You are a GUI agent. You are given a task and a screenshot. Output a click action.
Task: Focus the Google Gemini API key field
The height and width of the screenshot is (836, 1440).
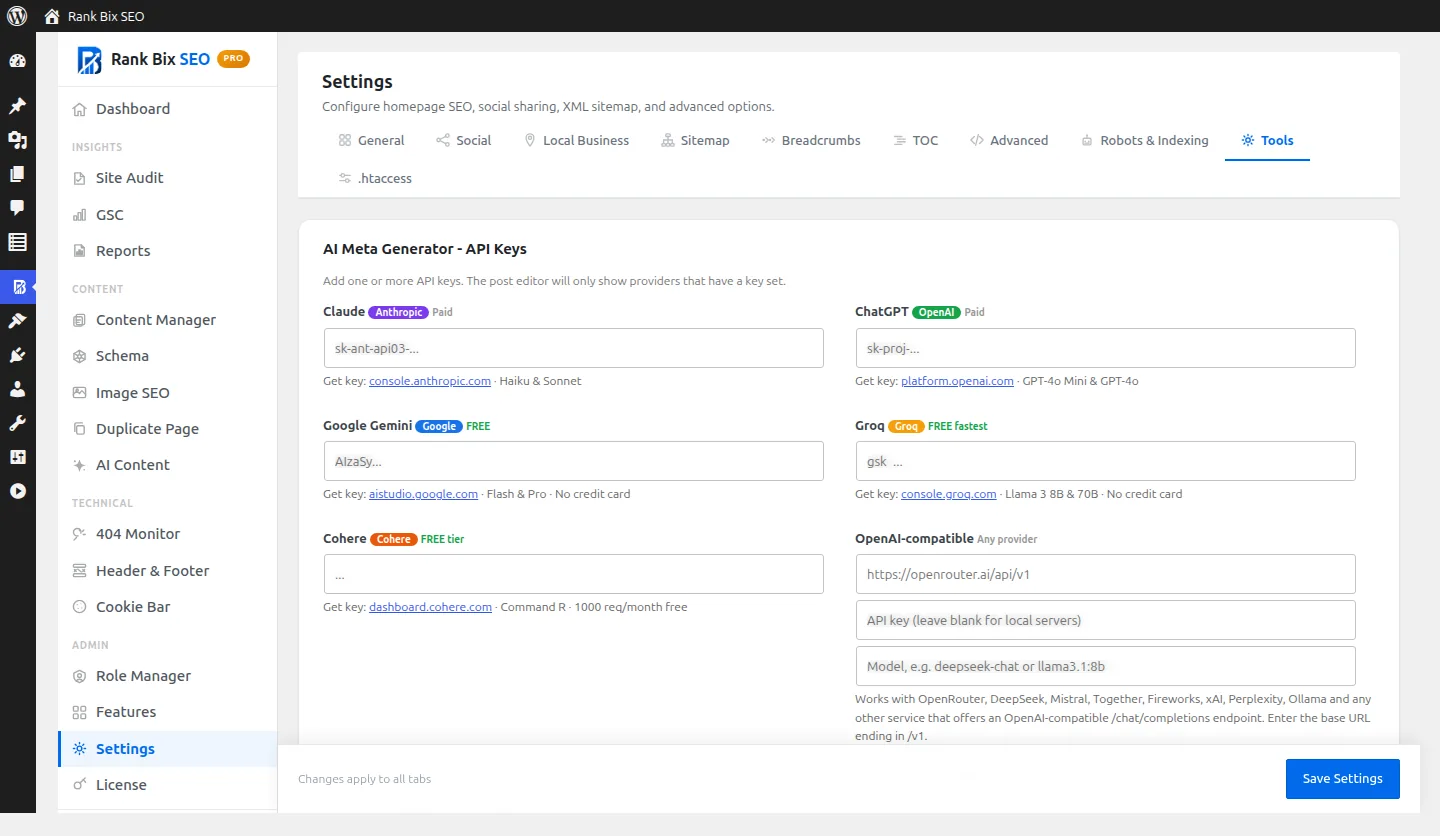[574, 461]
